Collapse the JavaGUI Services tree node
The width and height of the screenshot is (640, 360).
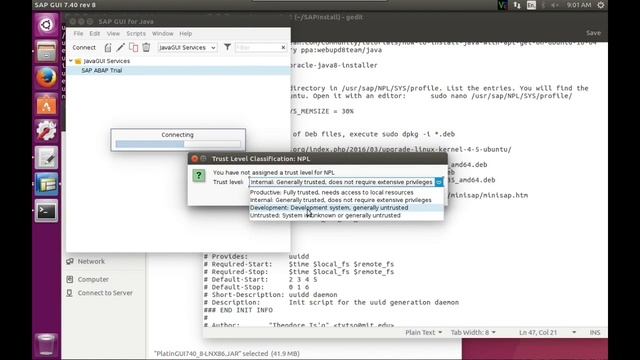(71, 61)
